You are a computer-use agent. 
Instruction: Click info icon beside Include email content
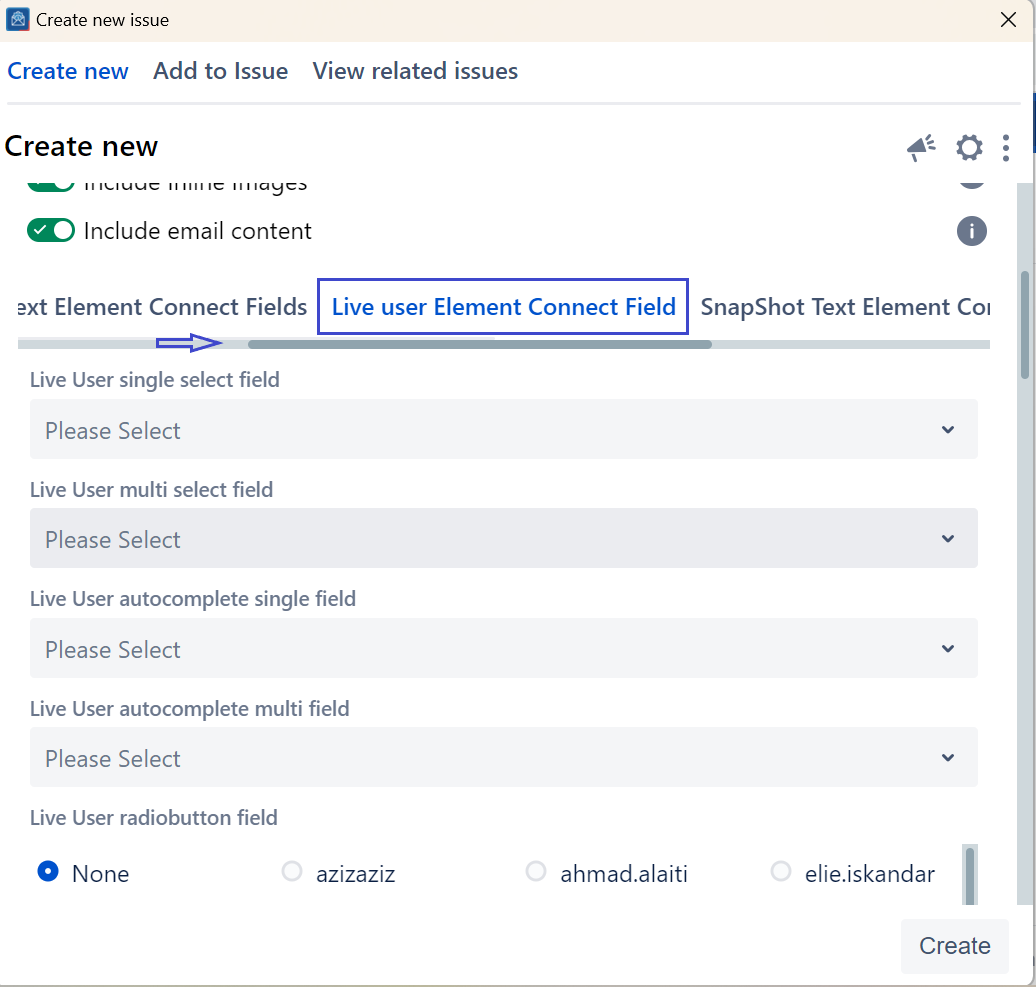972,231
